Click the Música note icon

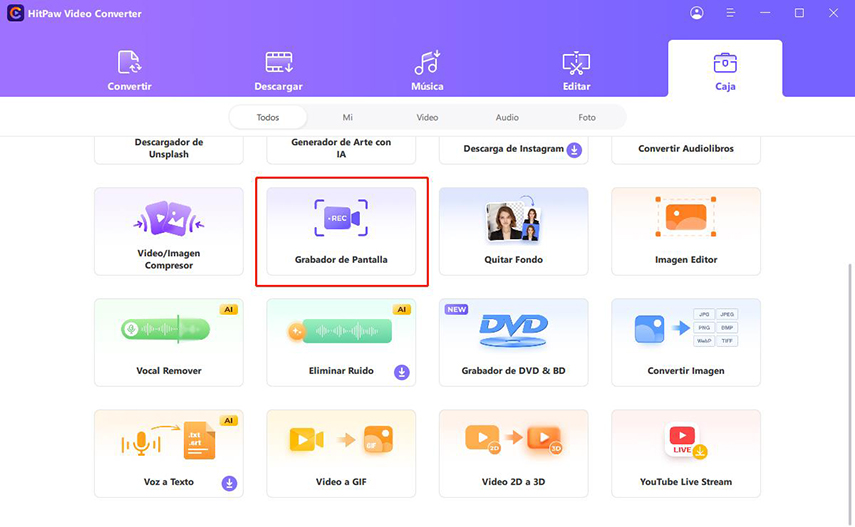(427, 62)
